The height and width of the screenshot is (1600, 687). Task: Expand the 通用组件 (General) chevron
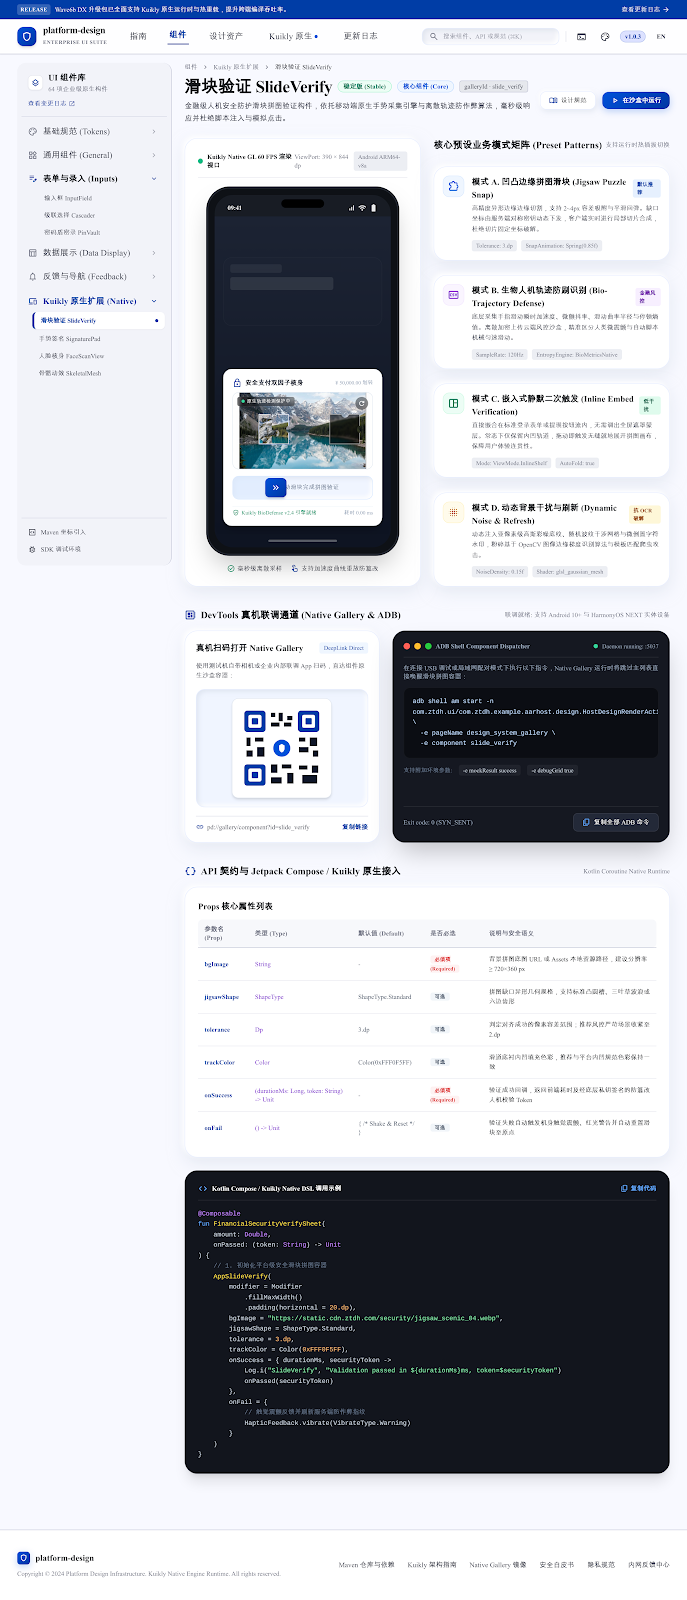pos(154,155)
